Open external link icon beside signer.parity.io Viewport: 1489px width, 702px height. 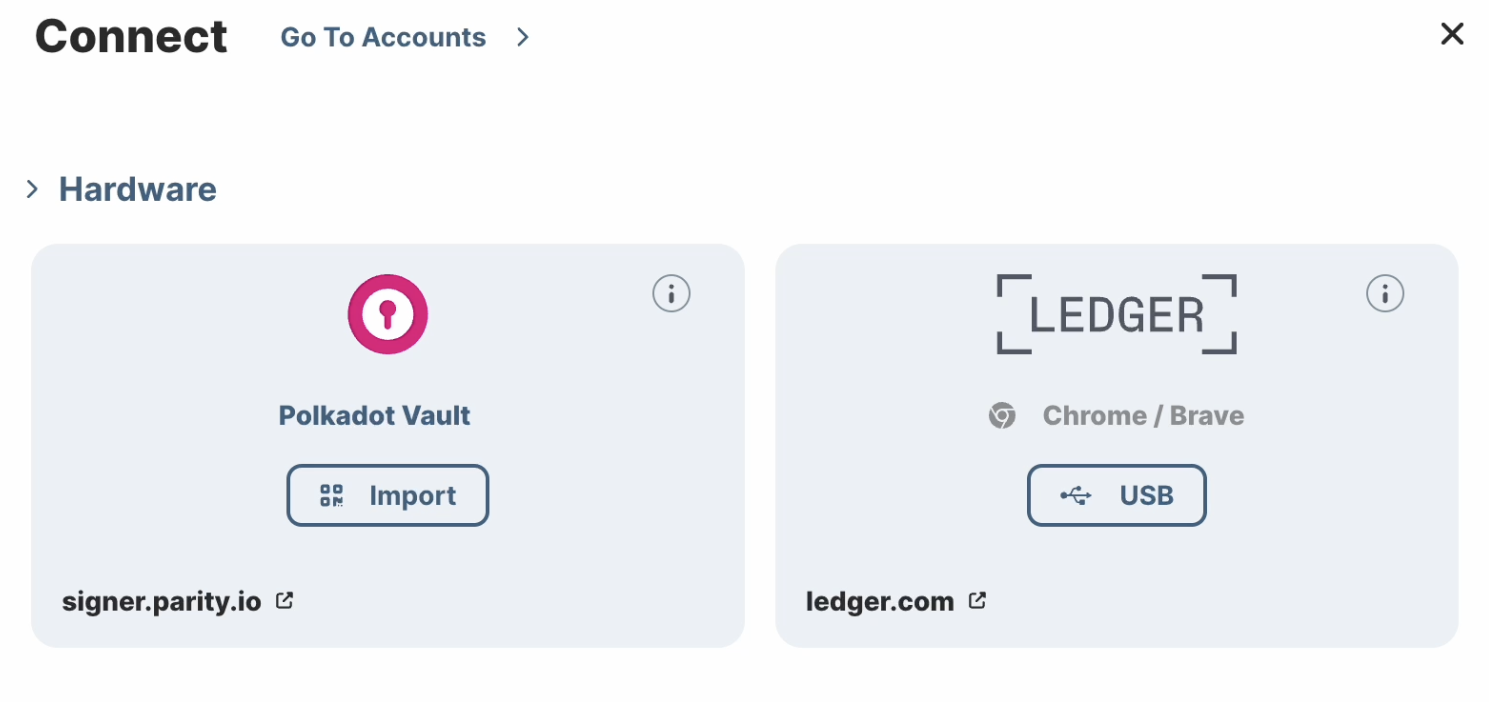285,601
